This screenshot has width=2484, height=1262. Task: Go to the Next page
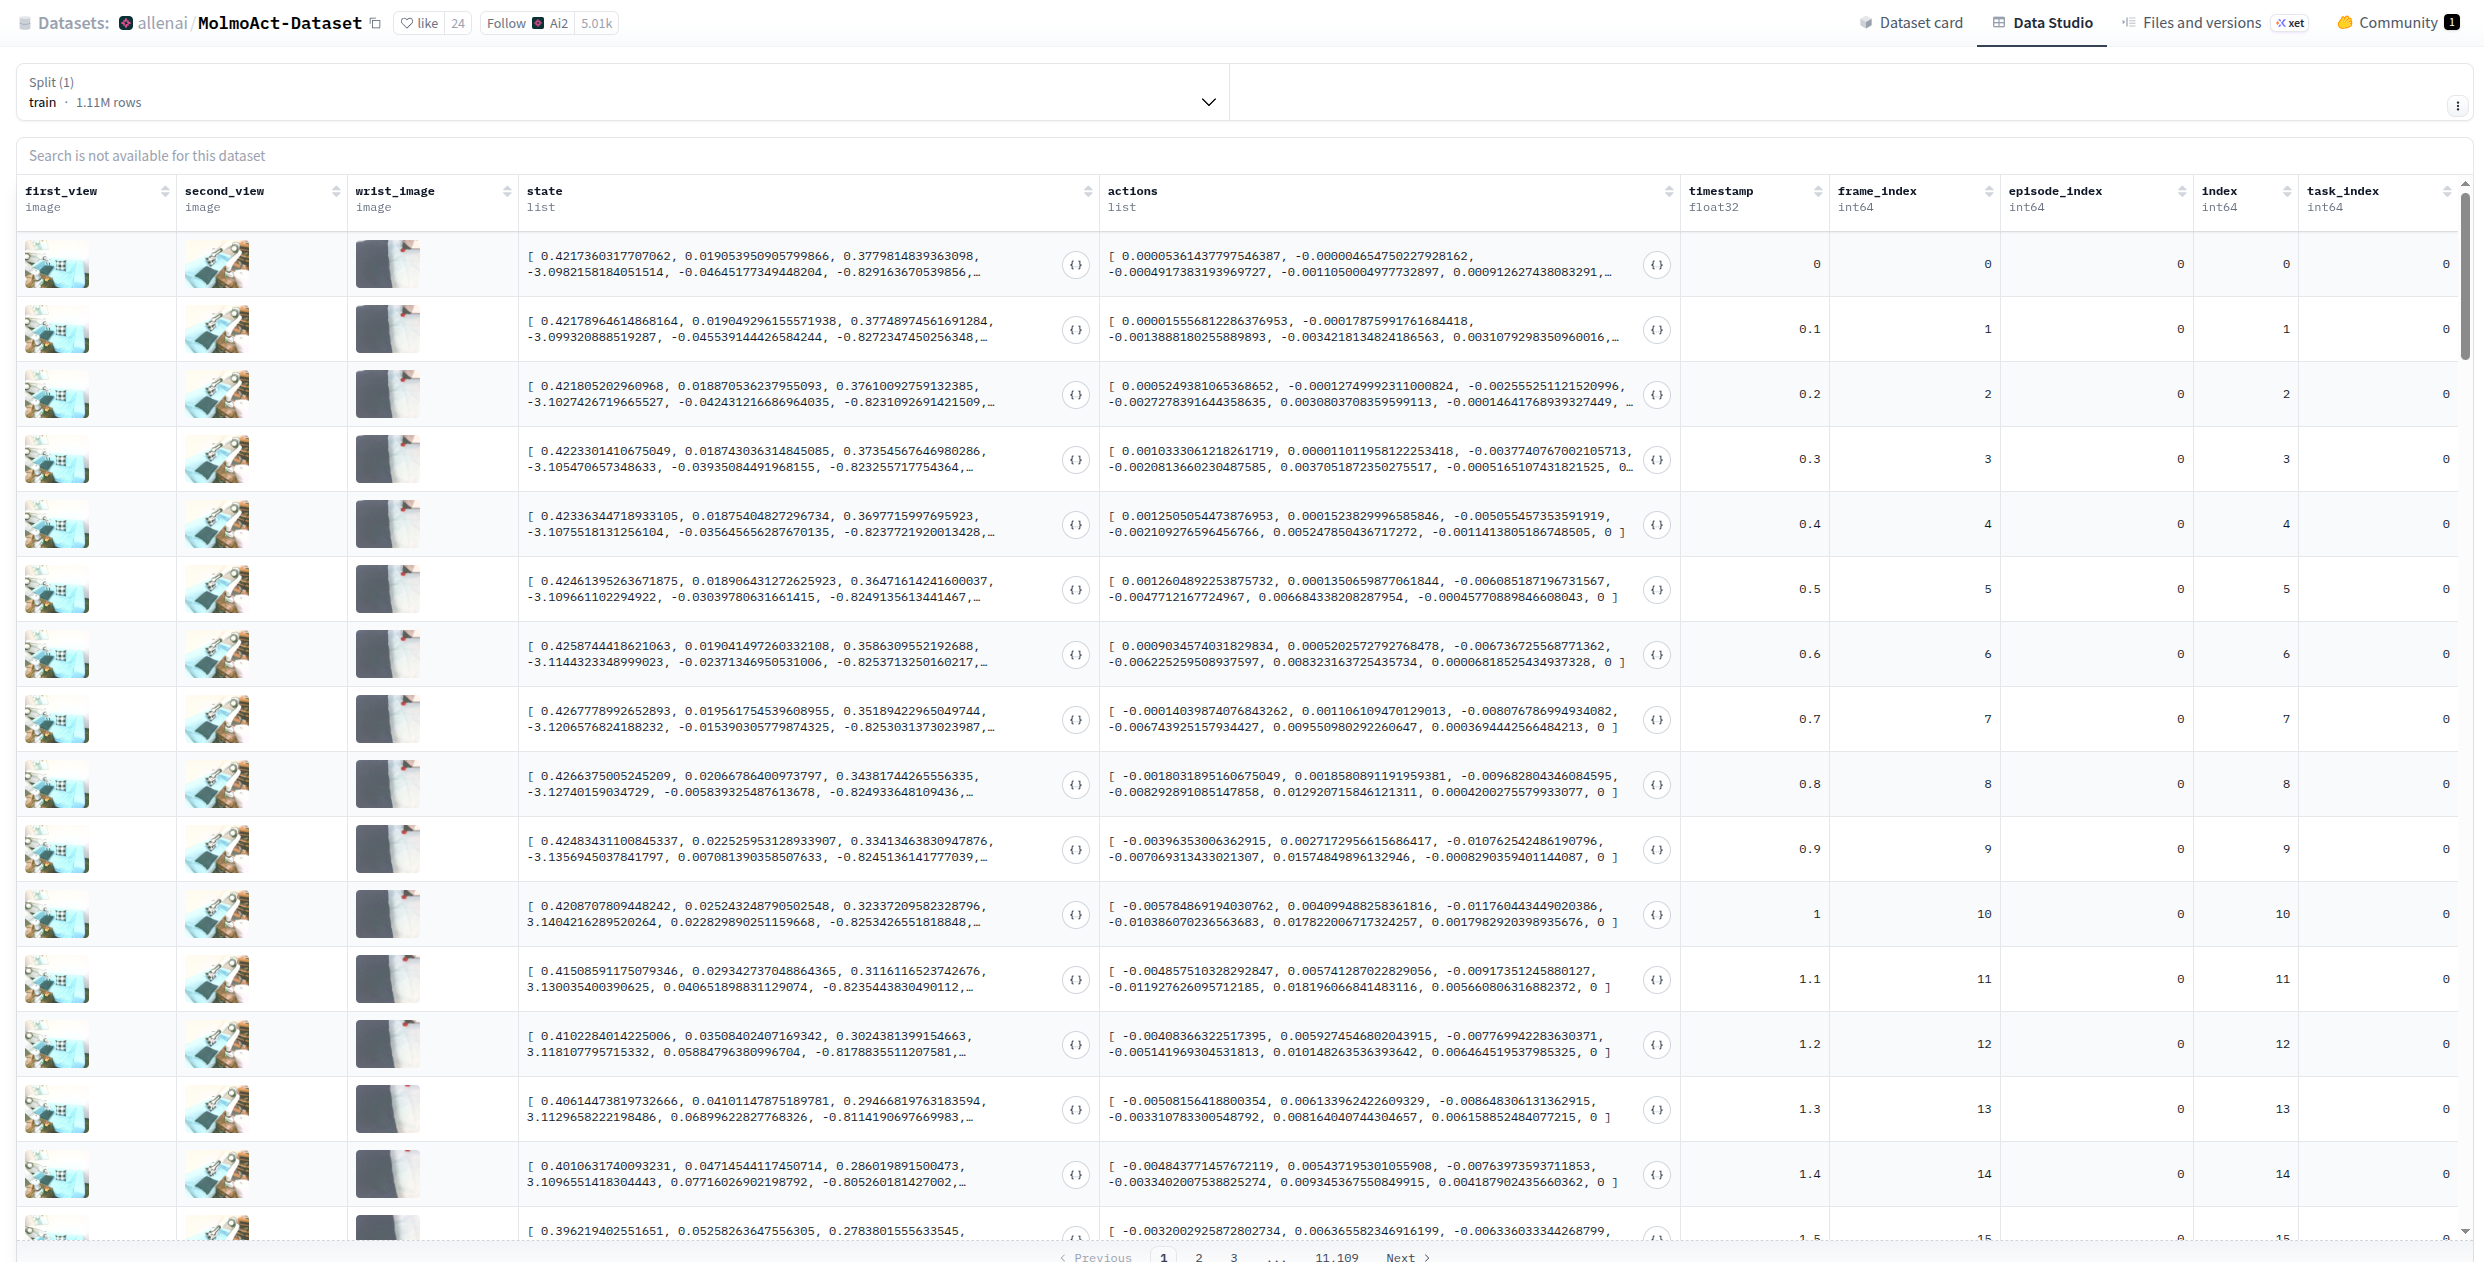tap(1407, 1257)
